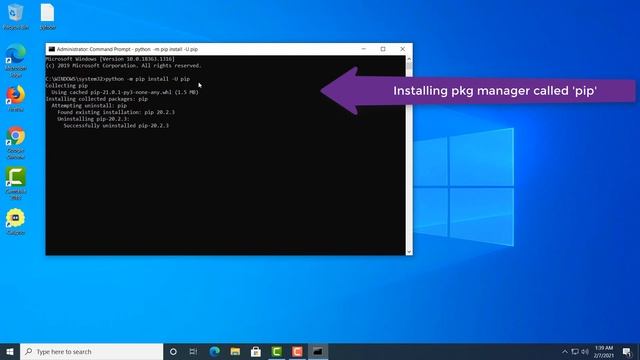This screenshot has width=640, height=360.
Task: Click the 'Microsoft Windows [Version' header line
Action: 110,59
